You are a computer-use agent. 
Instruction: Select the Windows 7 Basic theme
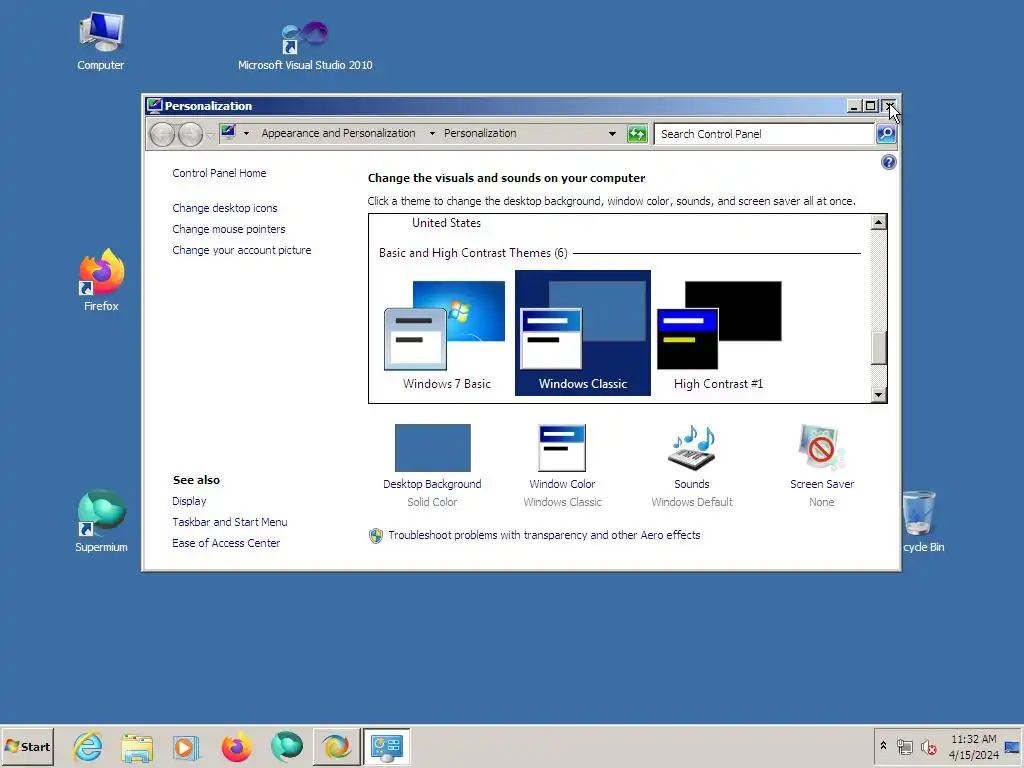click(447, 333)
